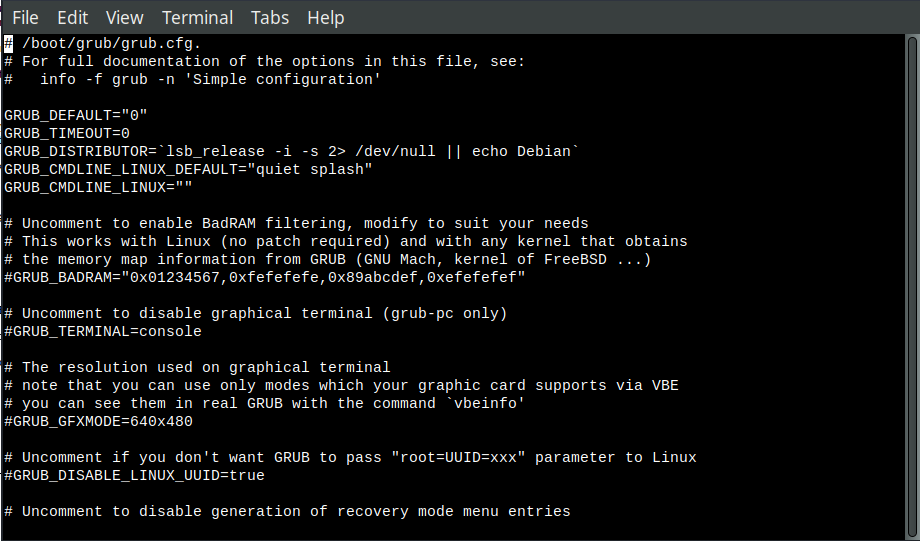Click the #GRUB_DISABLE_LINUX_UUID=true line
The width and height of the screenshot is (920, 541).
pos(134,475)
